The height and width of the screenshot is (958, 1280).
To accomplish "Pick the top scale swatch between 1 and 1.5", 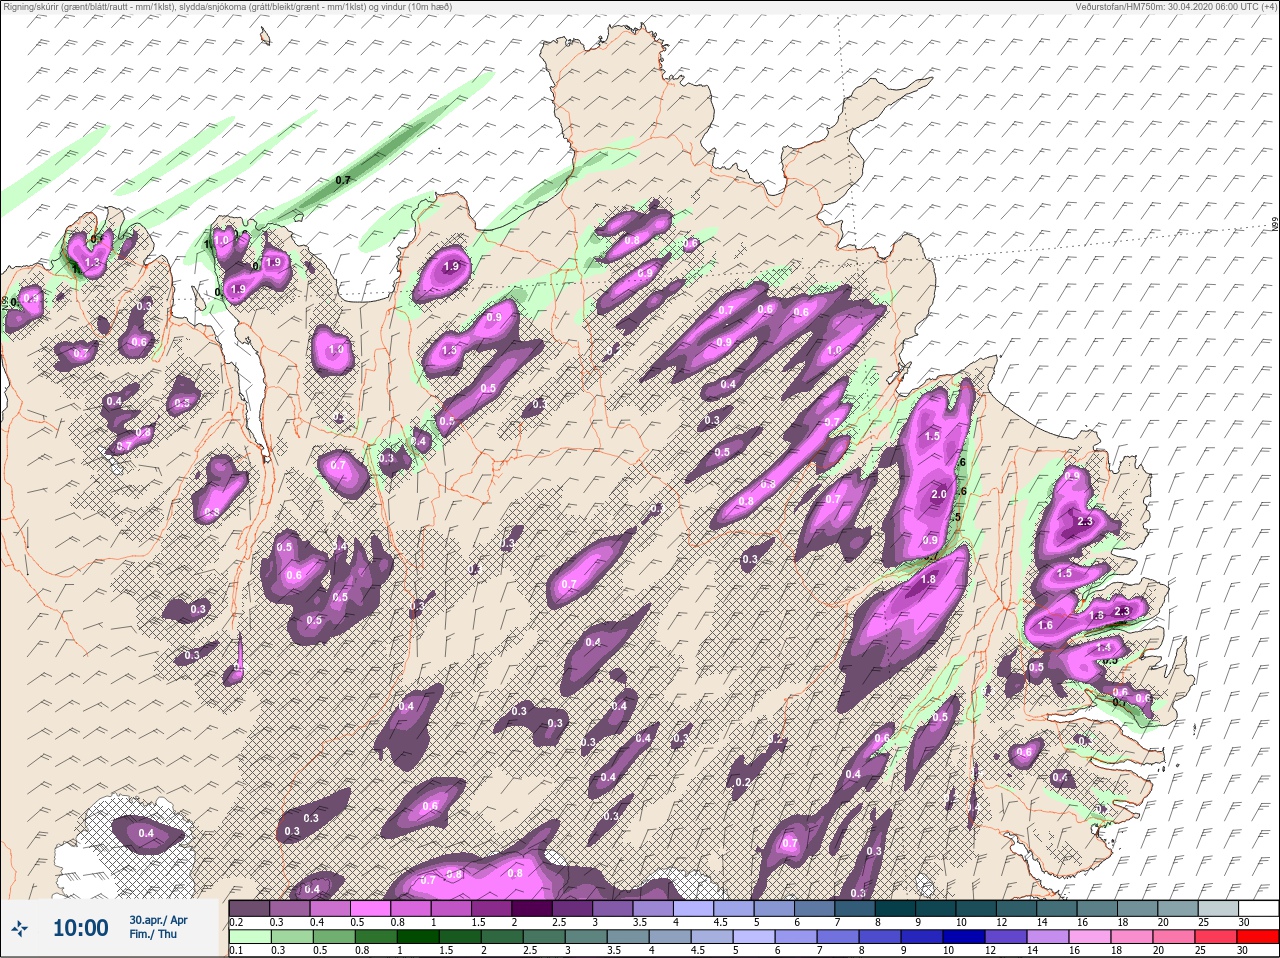I will pyautogui.click(x=451, y=908).
